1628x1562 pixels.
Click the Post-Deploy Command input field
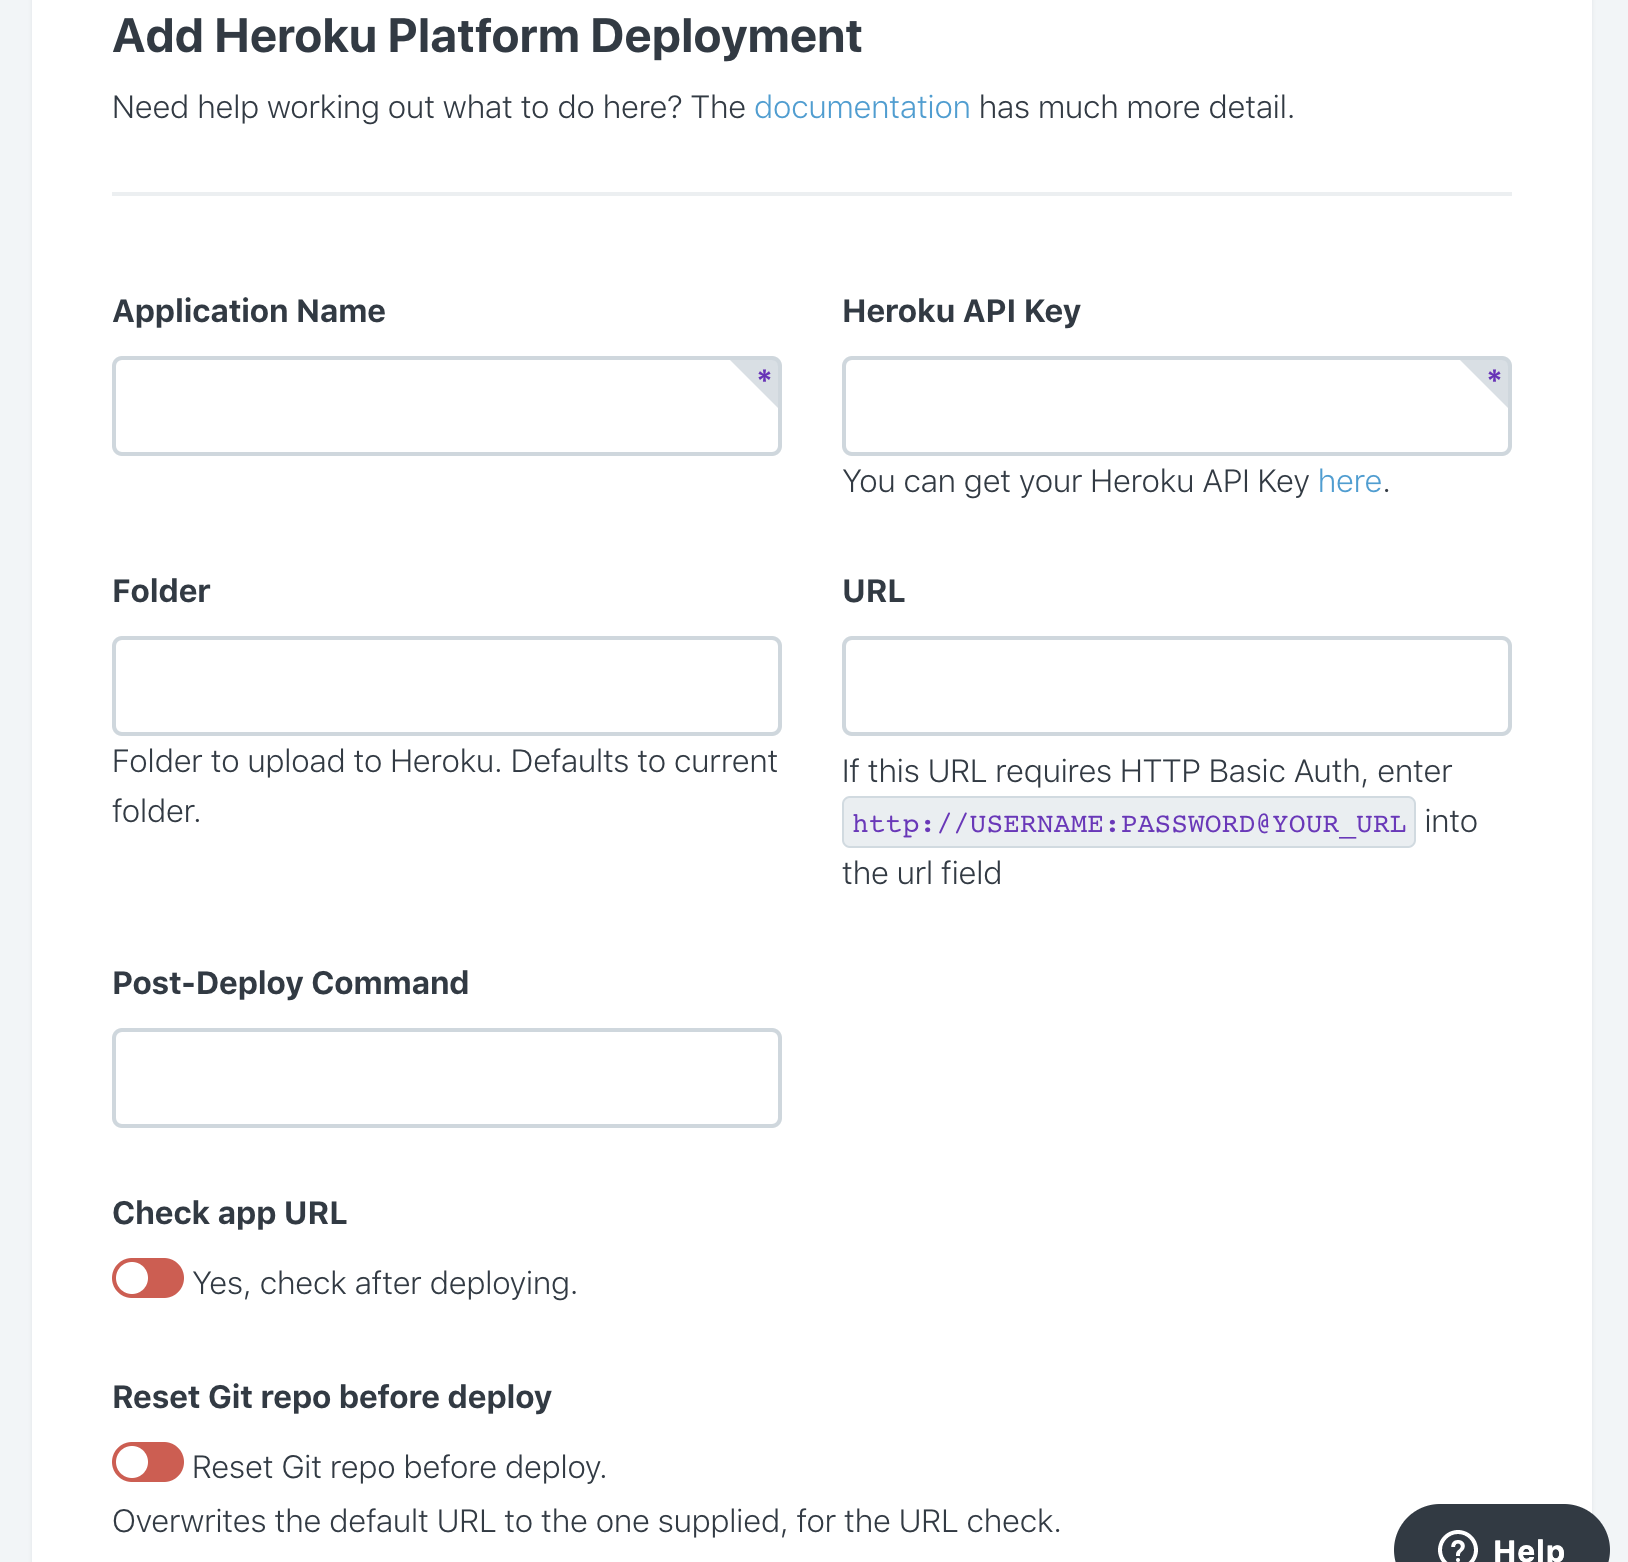pyautogui.click(x=446, y=1078)
